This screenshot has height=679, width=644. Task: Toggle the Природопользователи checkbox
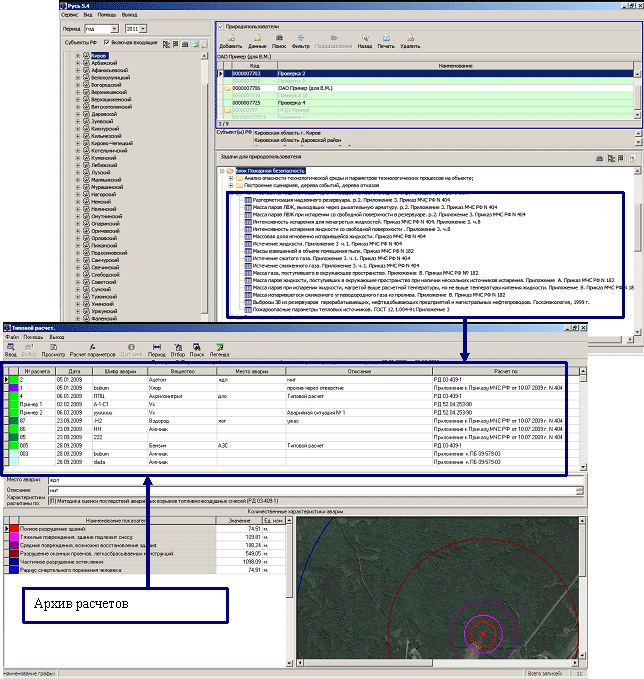[x=220, y=25]
